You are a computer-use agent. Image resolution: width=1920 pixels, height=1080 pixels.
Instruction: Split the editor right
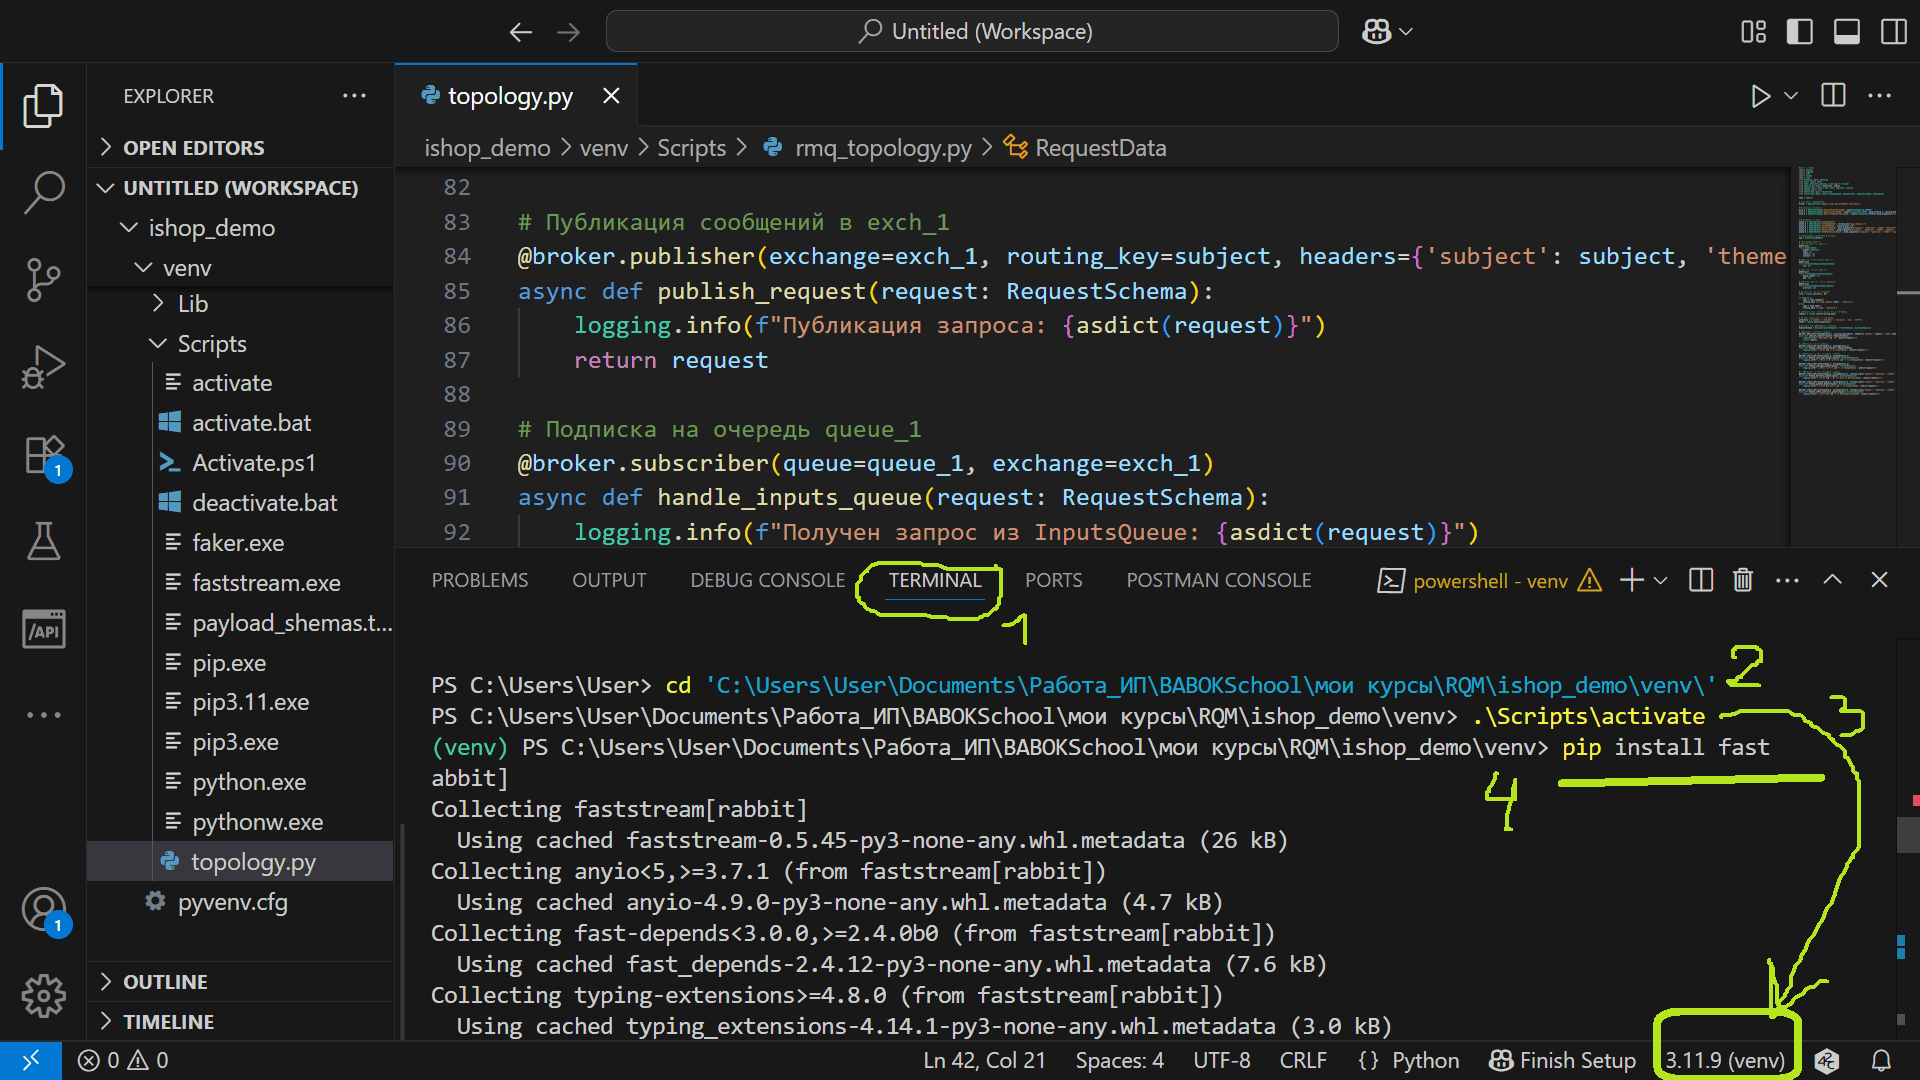pyautogui.click(x=1833, y=96)
